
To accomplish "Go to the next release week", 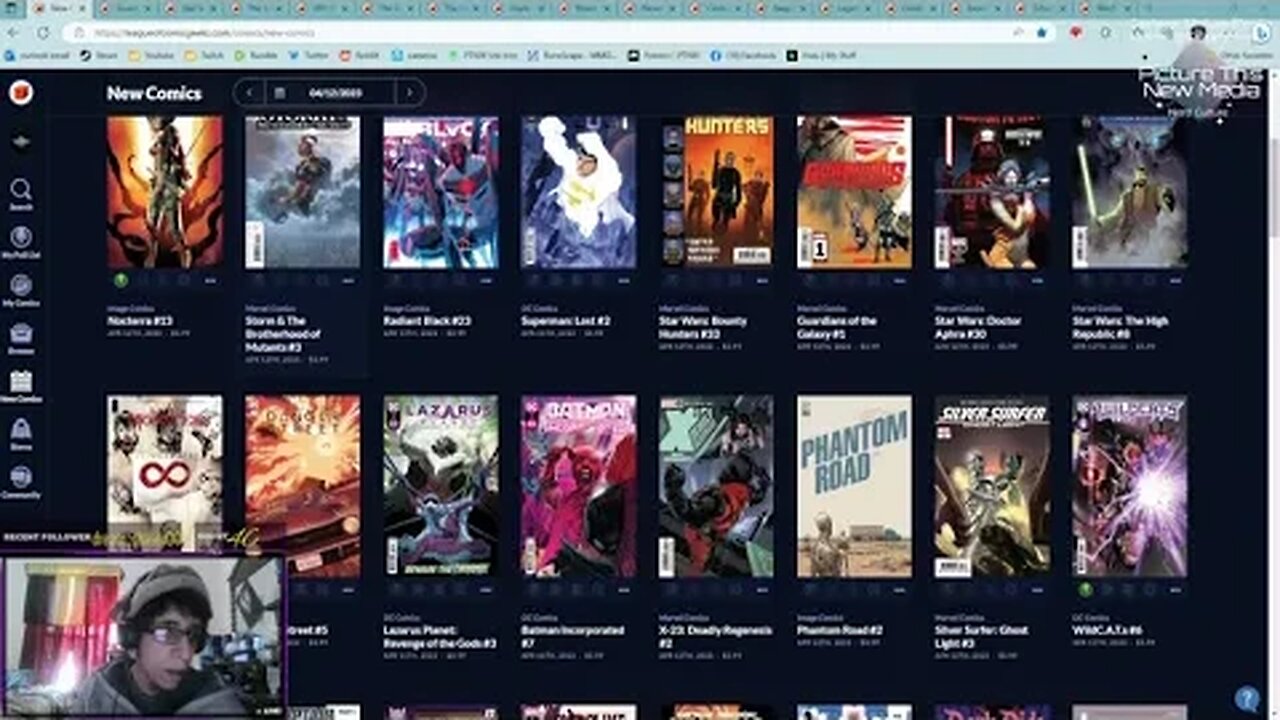I will [x=409, y=93].
